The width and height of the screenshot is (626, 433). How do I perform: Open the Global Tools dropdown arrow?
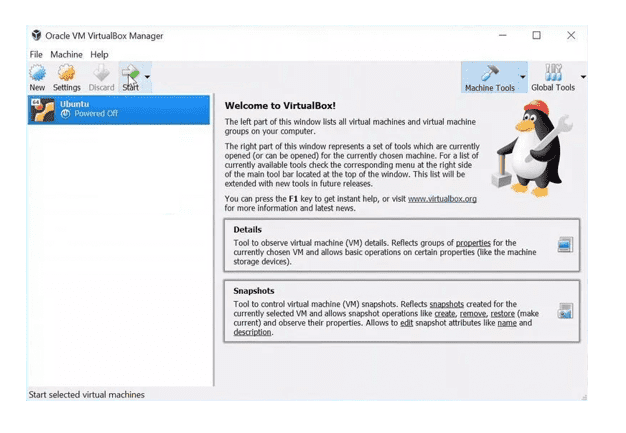583,77
